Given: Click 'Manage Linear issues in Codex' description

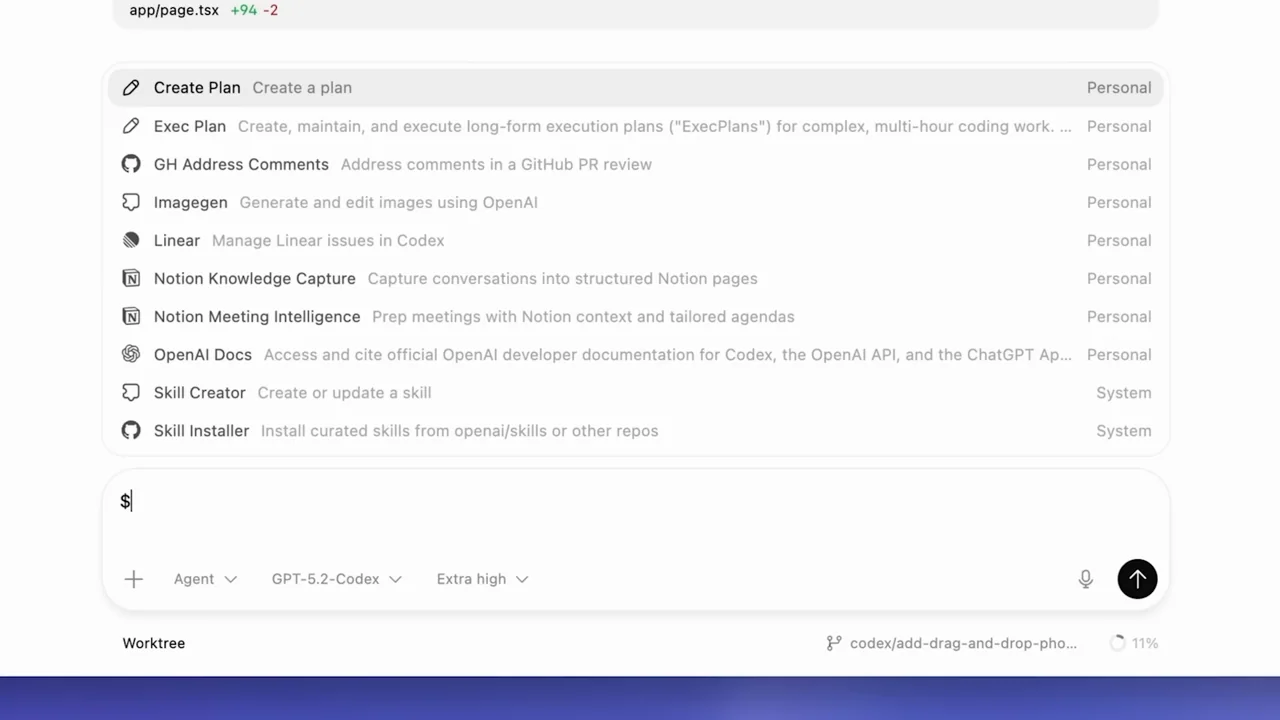Looking at the screenshot, I should pos(328,240).
